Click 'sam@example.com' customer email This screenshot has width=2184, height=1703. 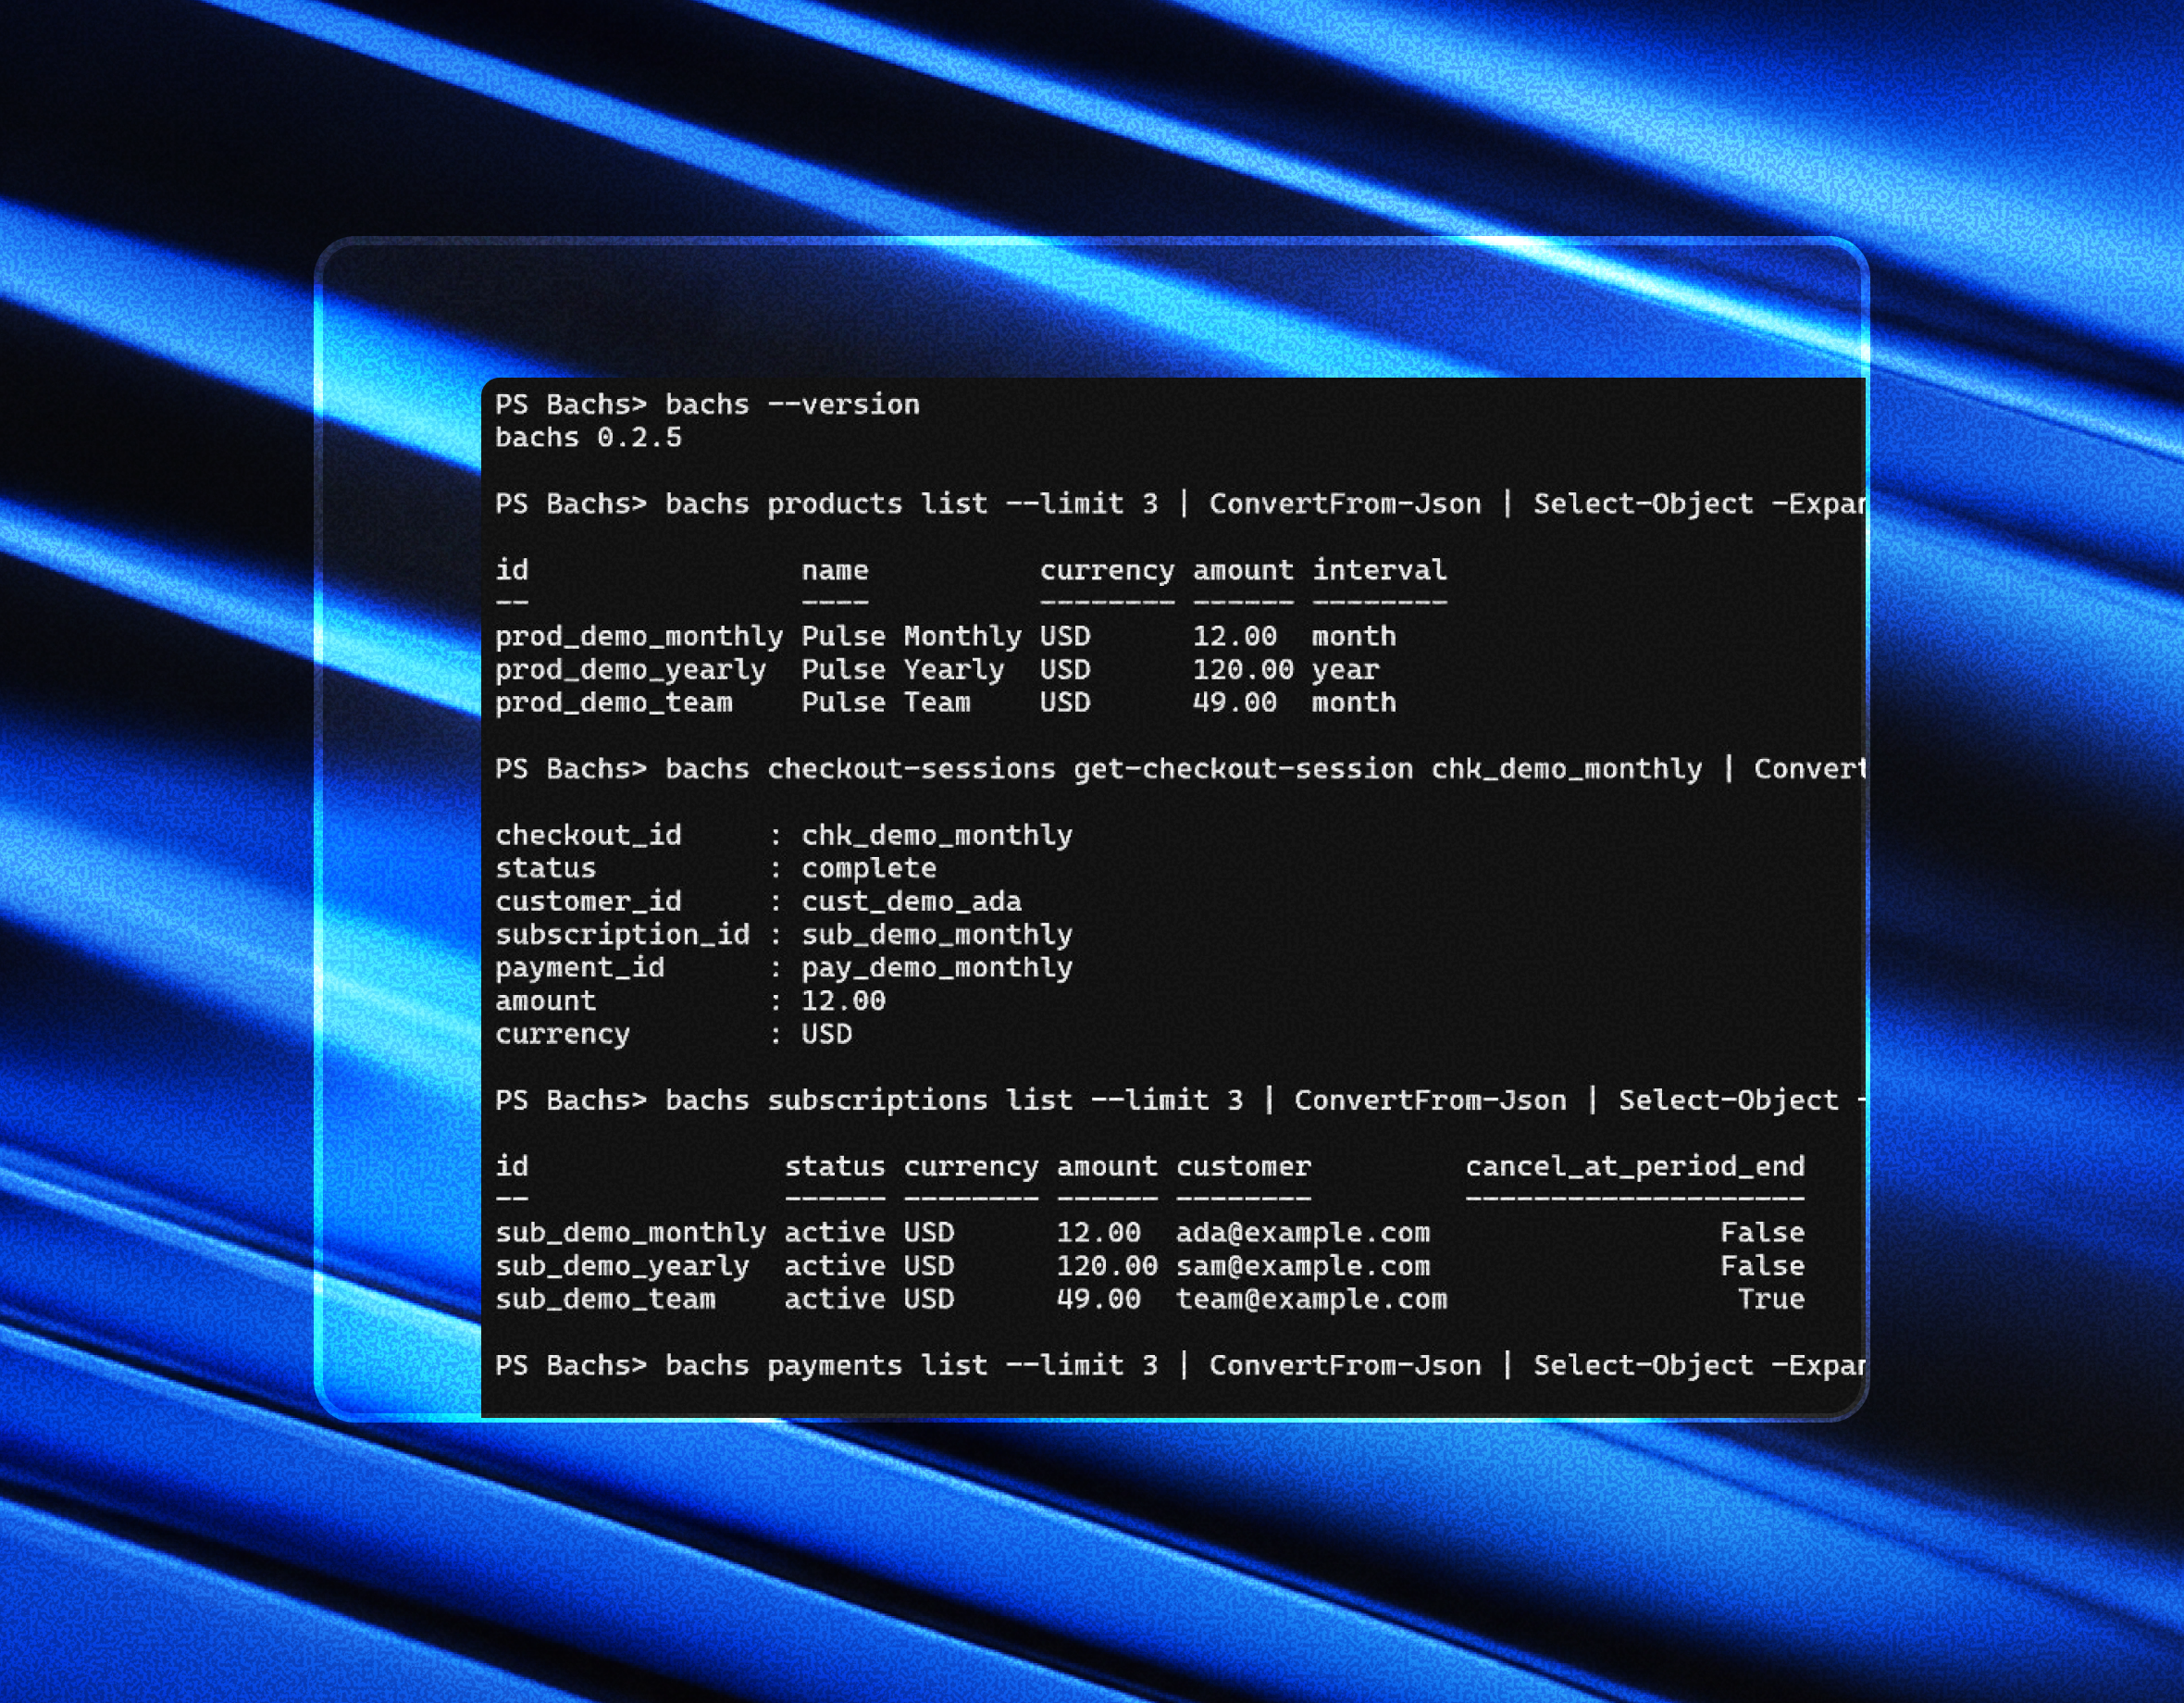tap(1302, 1266)
